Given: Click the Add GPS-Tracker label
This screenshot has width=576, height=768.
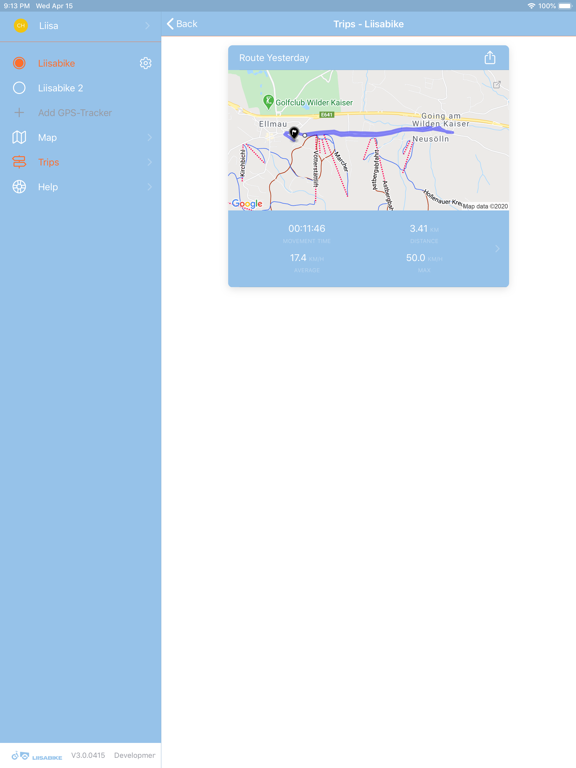Looking at the screenshot, I should pyautogui.click(x=75, y=113).
